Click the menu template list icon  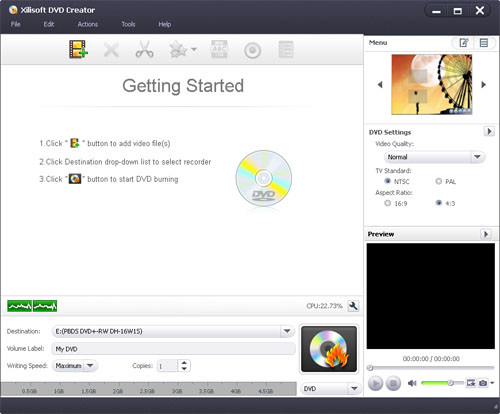tap(484, 43)
